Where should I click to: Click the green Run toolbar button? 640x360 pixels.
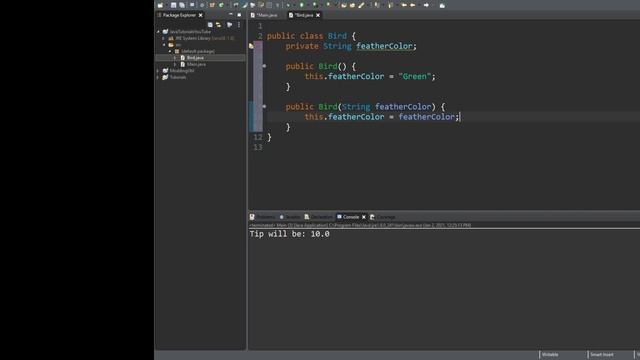tap(302, 5)
